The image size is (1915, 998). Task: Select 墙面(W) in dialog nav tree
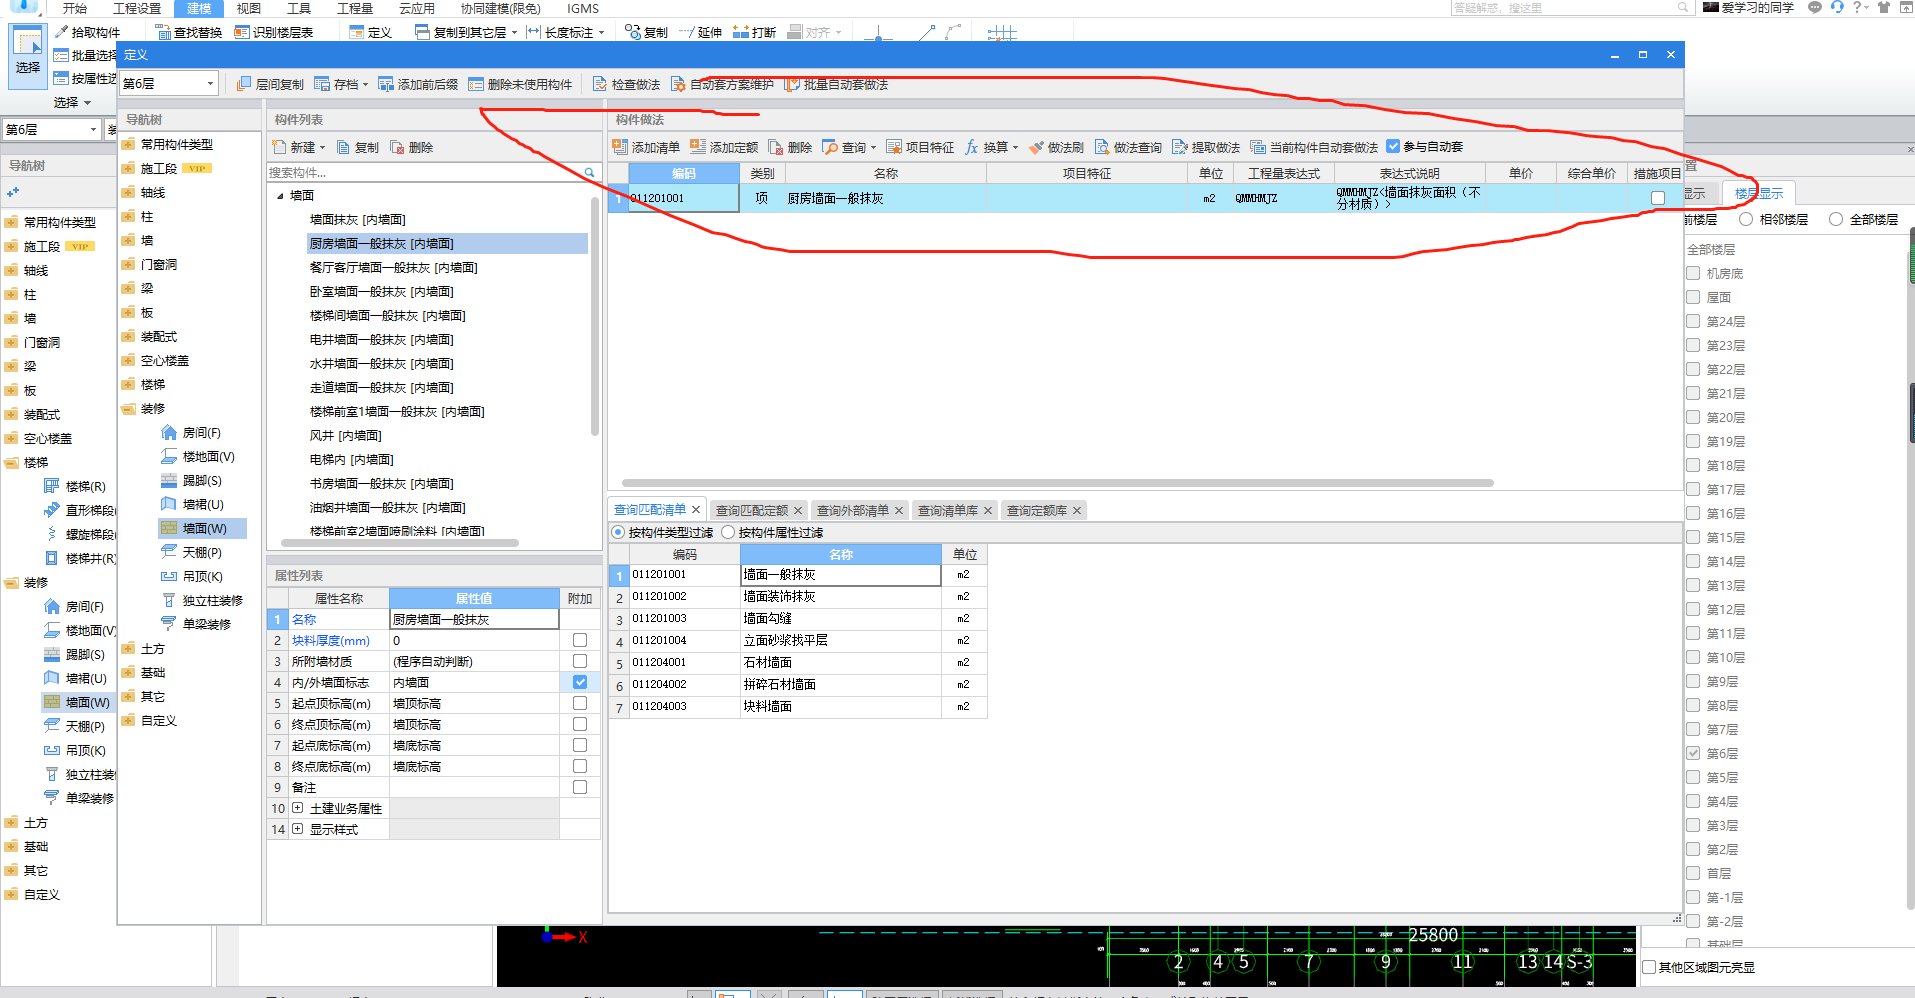(x=204, y=528)
